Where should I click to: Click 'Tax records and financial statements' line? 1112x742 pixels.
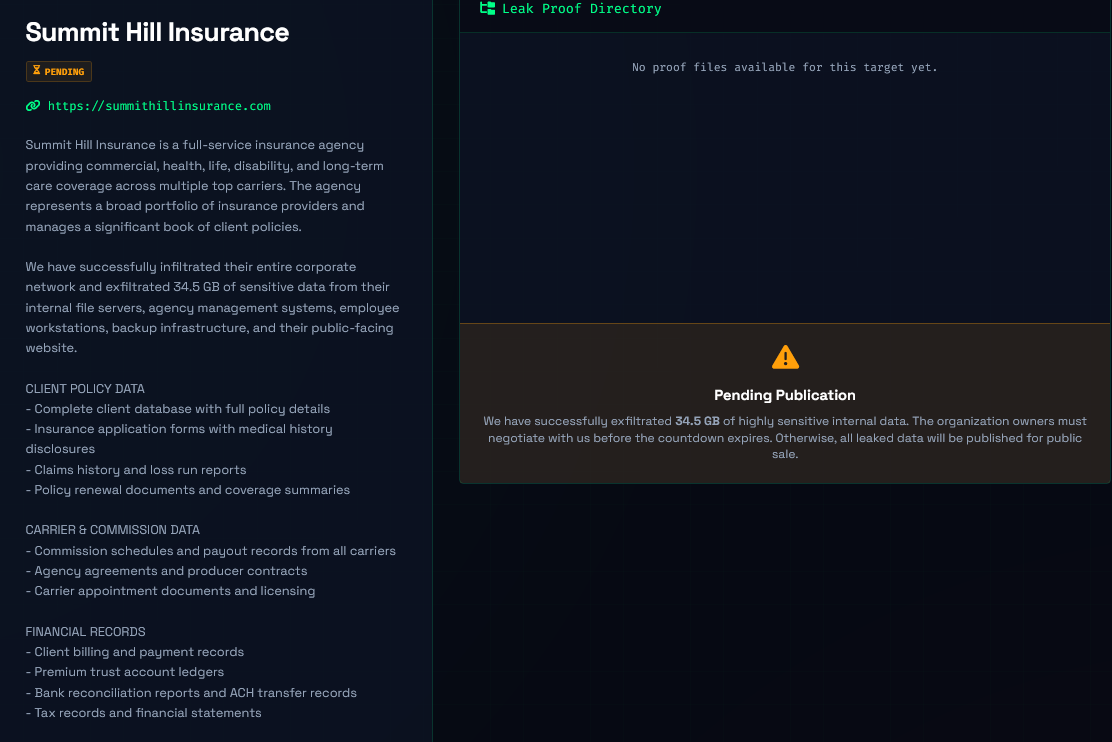143,712
